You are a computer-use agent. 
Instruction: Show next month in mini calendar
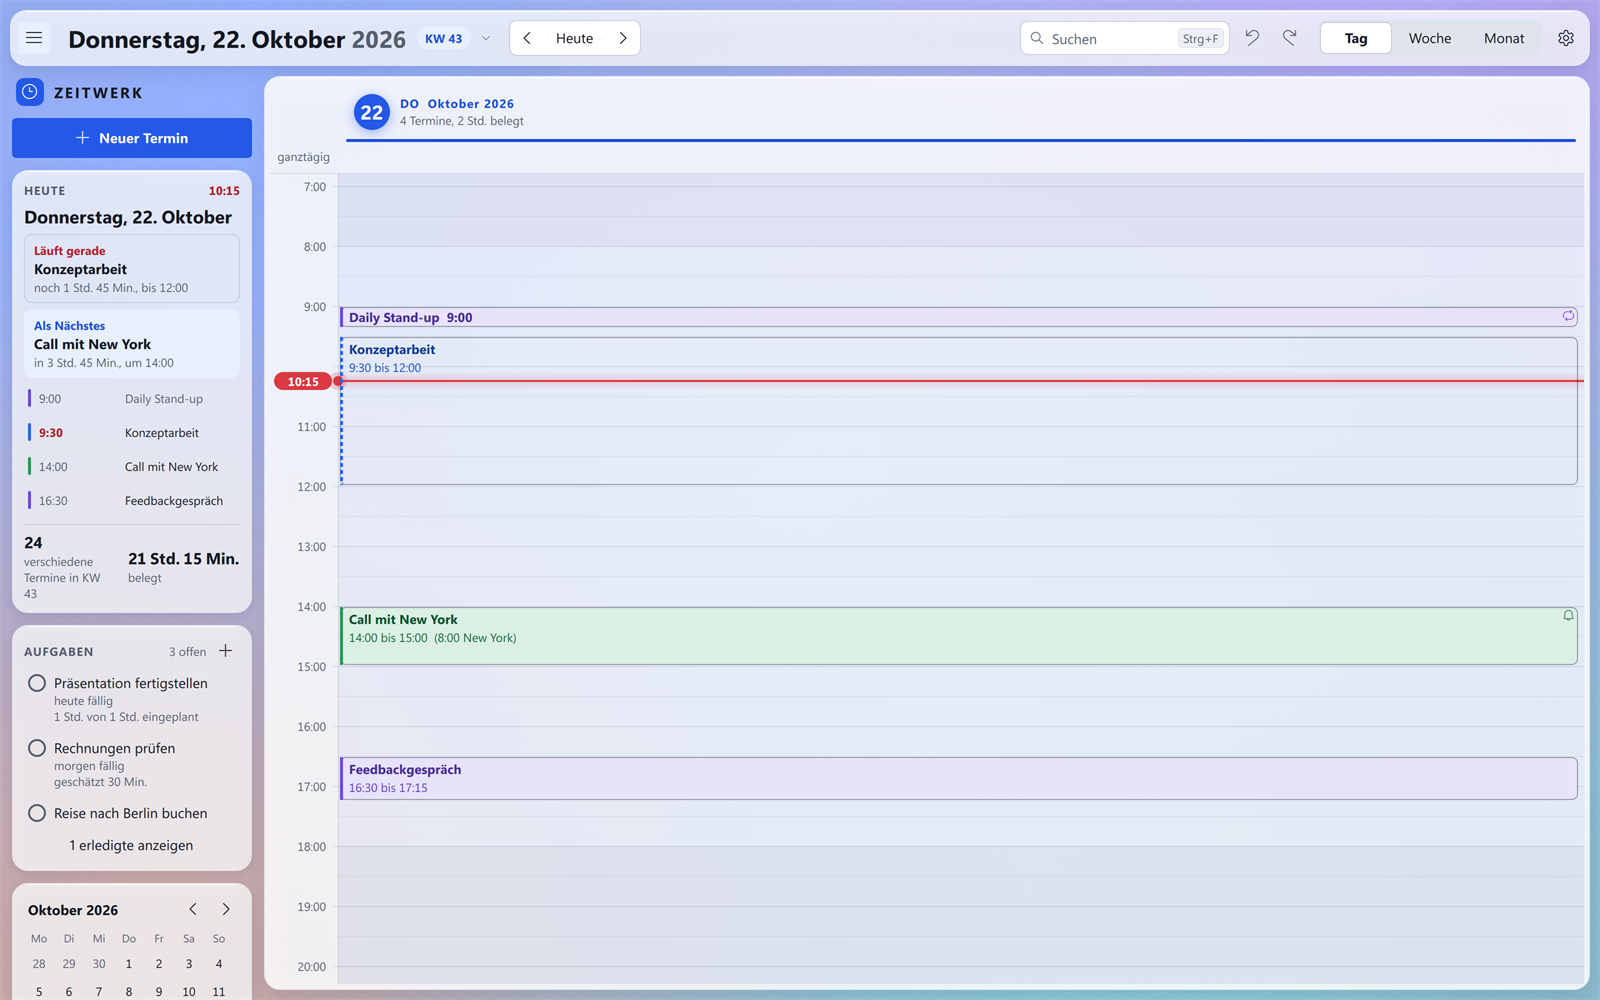(226, 909)
